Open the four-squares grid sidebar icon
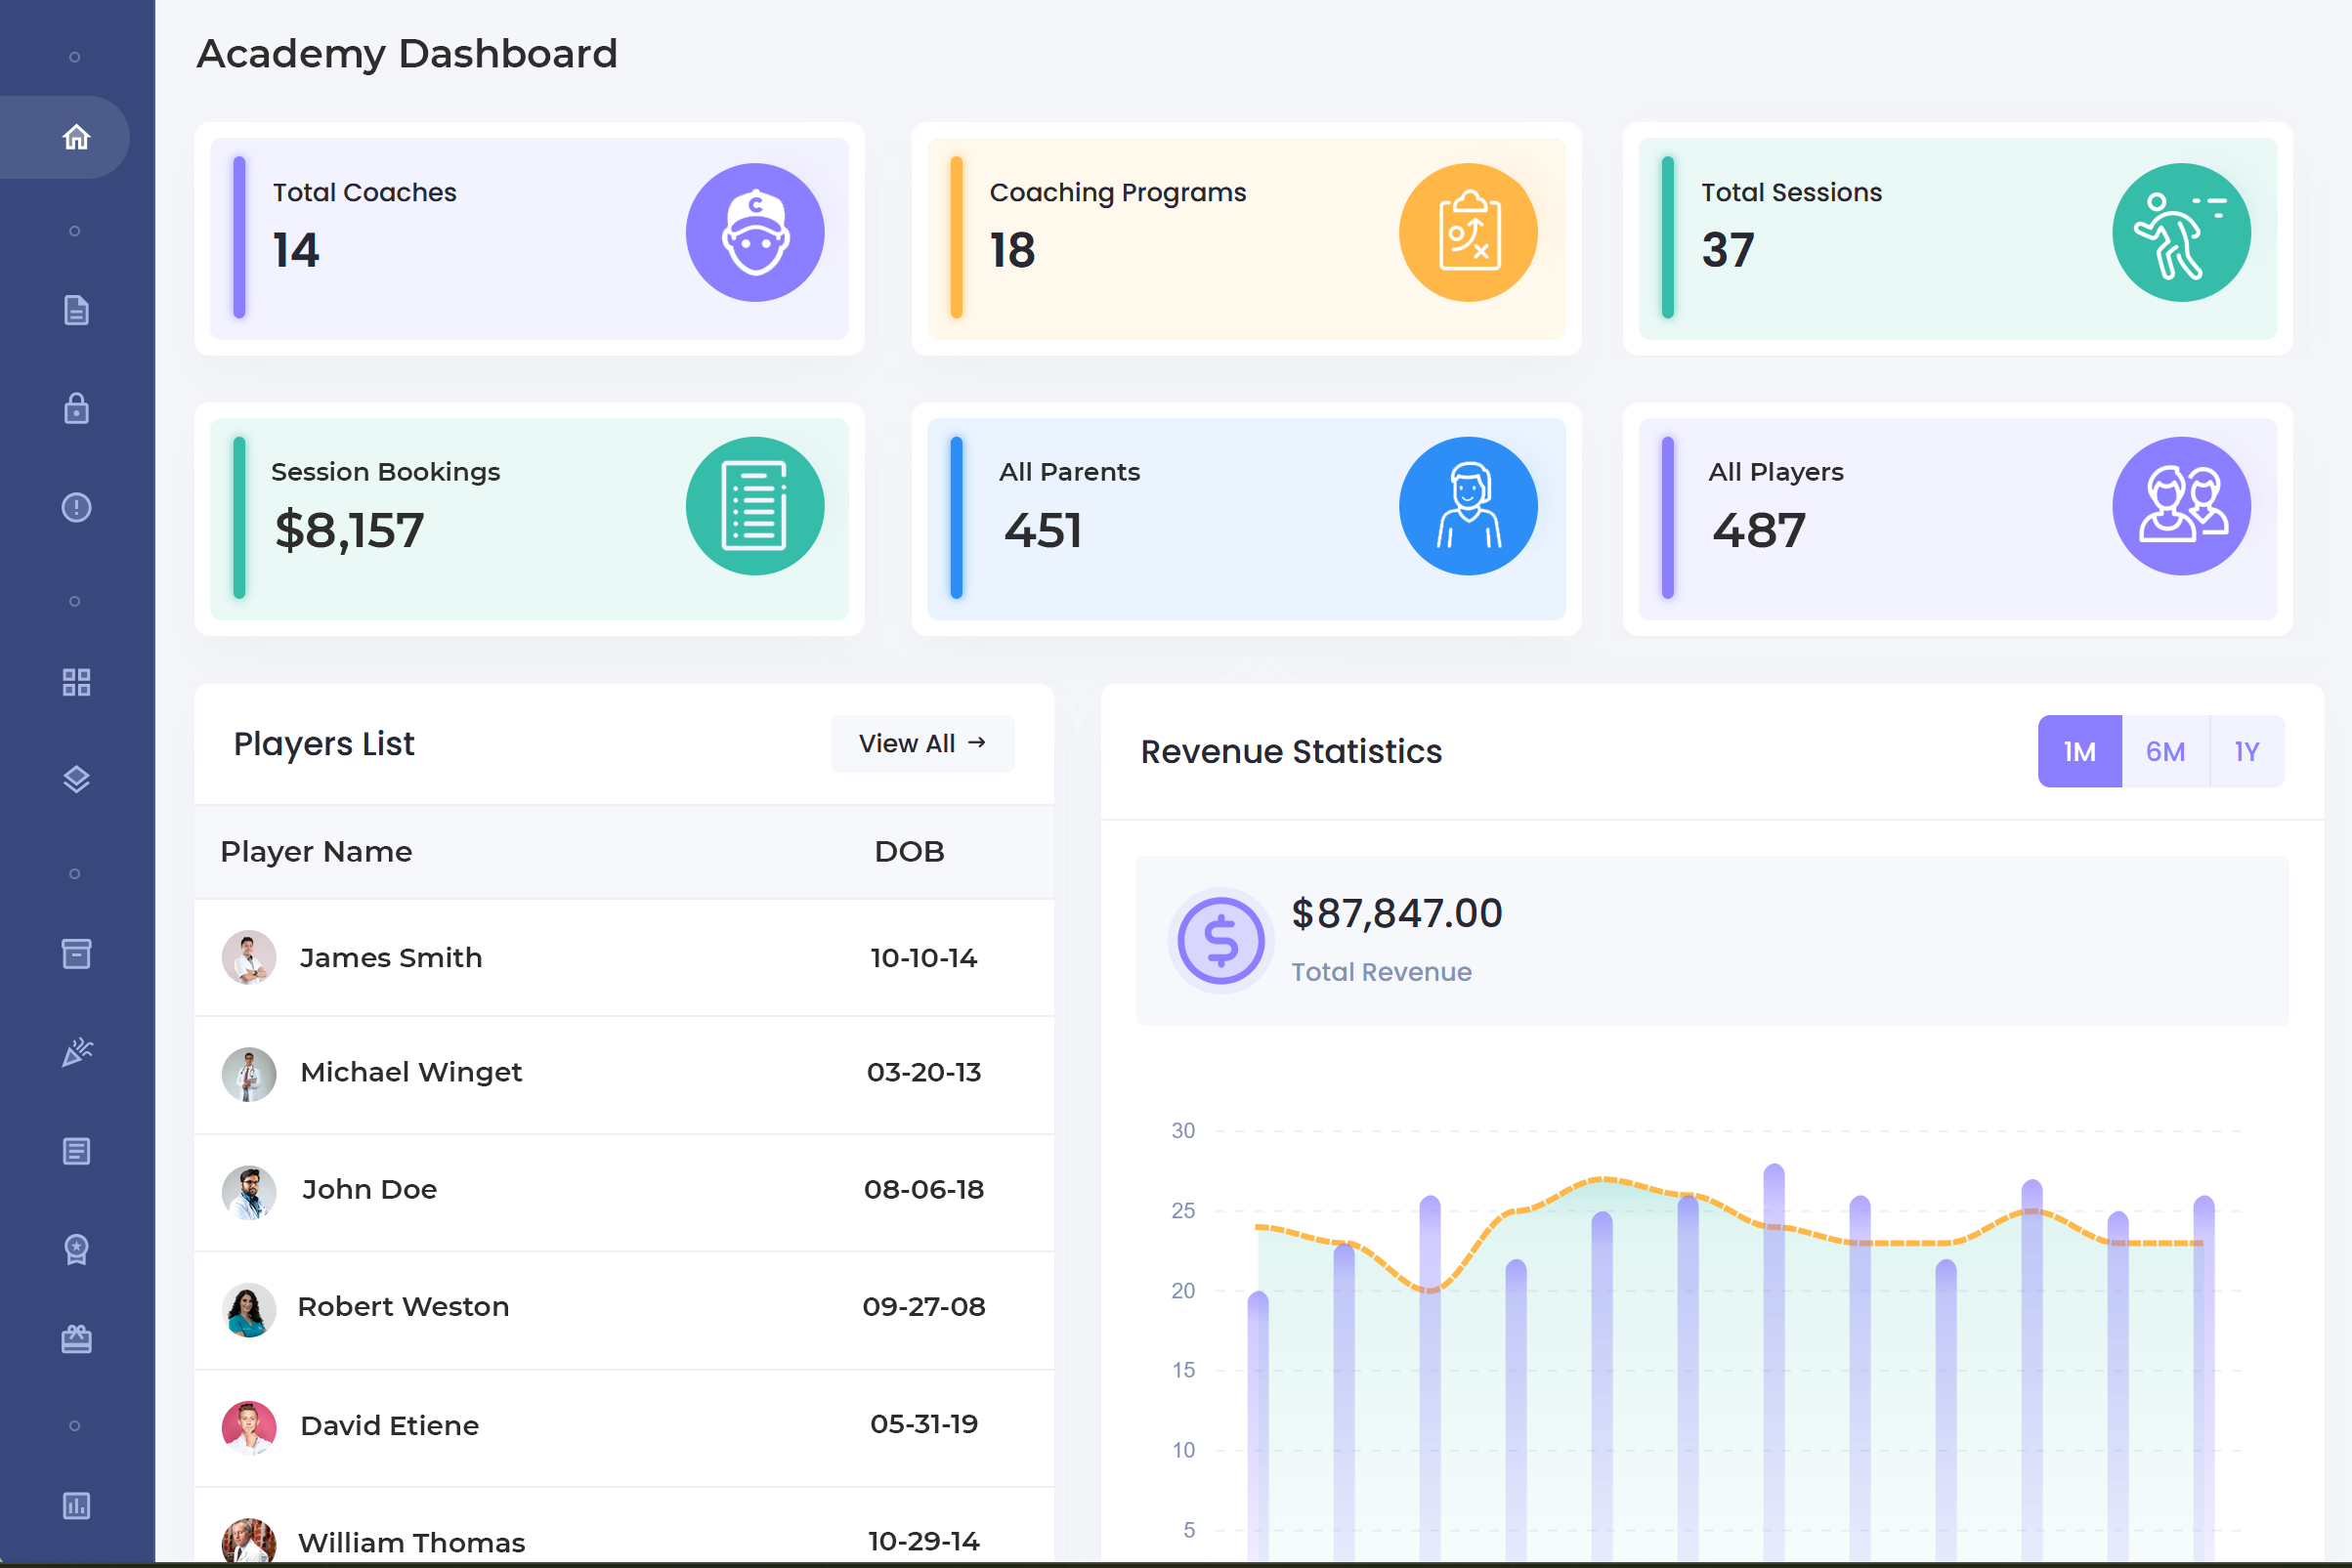 pyautogui.click(x=77, y=682)
